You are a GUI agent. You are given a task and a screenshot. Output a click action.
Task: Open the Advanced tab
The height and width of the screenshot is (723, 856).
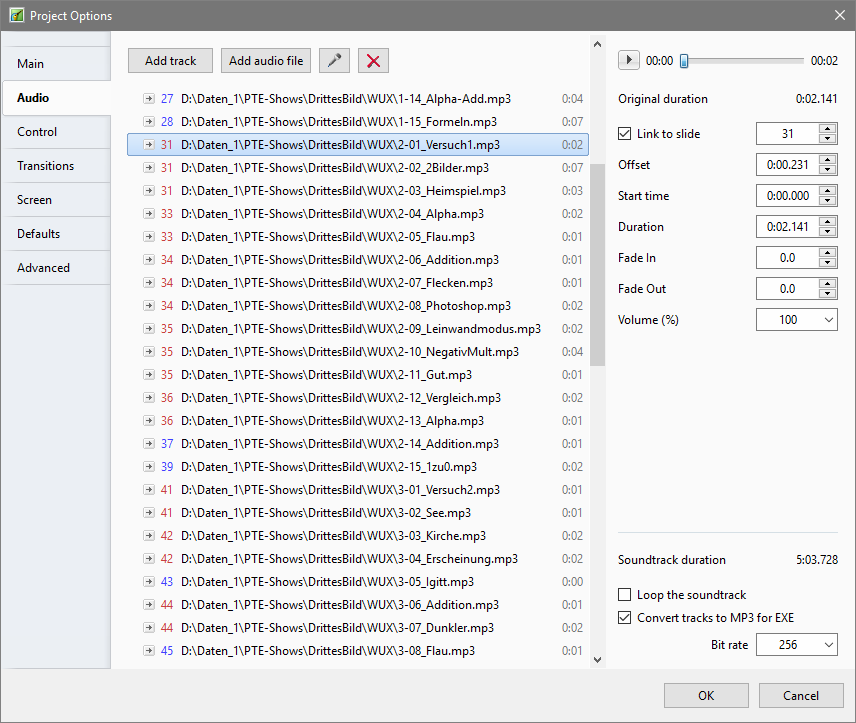pyautogui.click(x=44, y=268)
